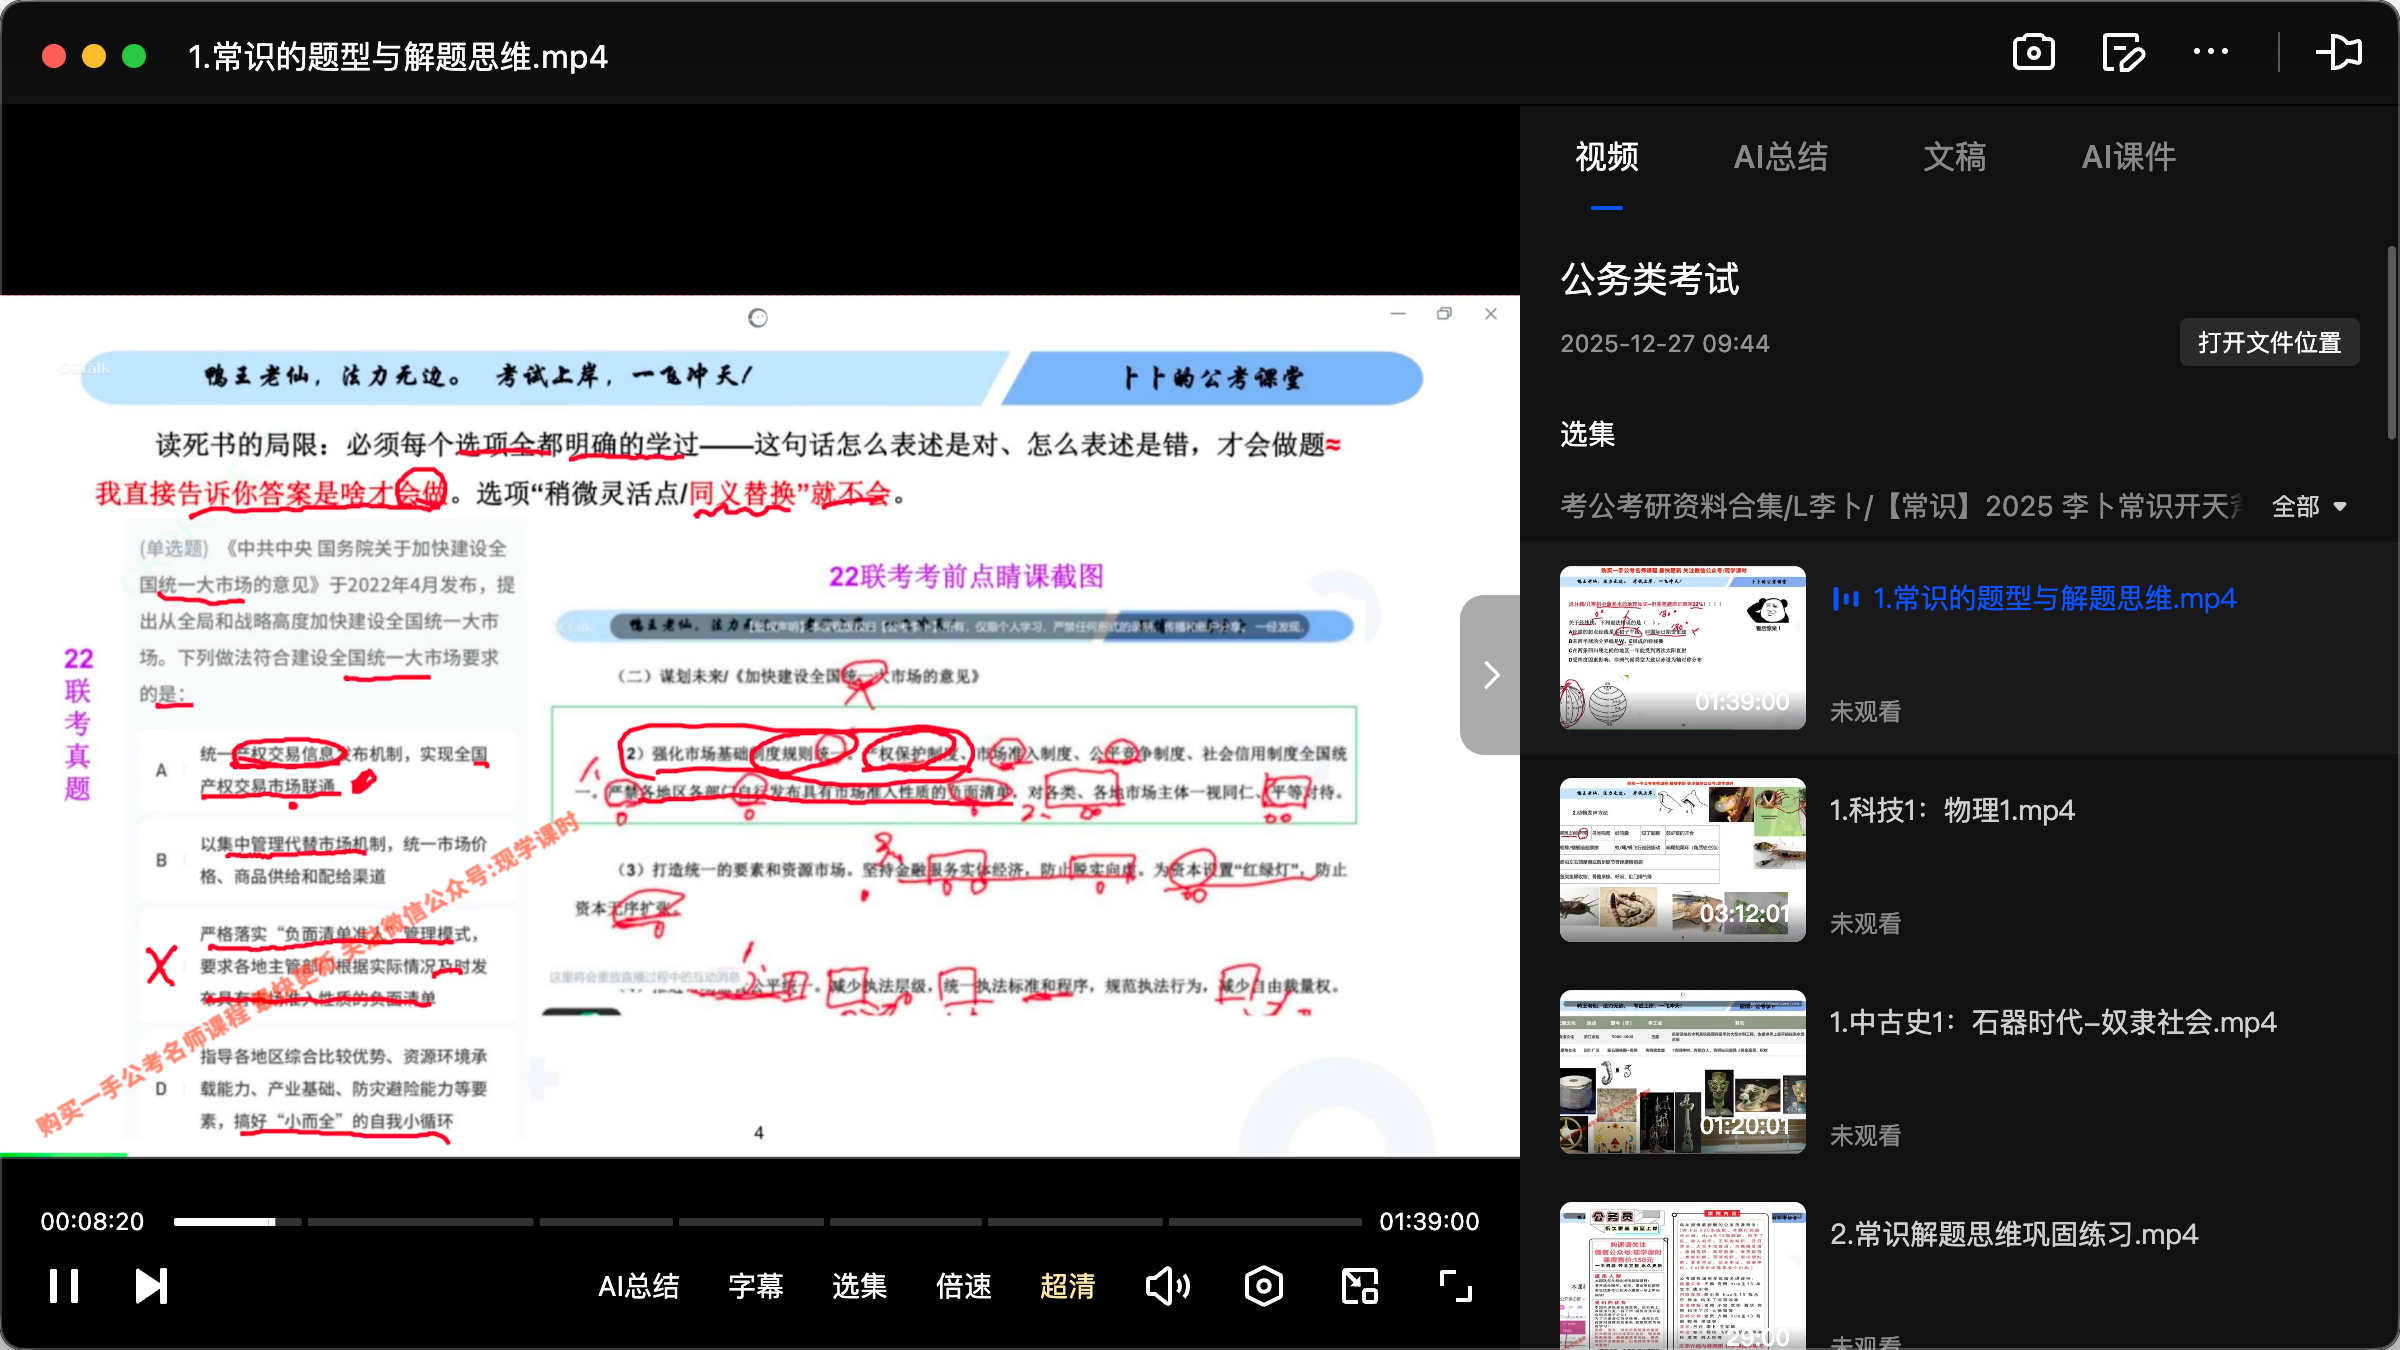The width and height of the screenshot is (2400, 1350).
Task: Toggle subtitles via 字幕 control
Action: [755, 1287]
